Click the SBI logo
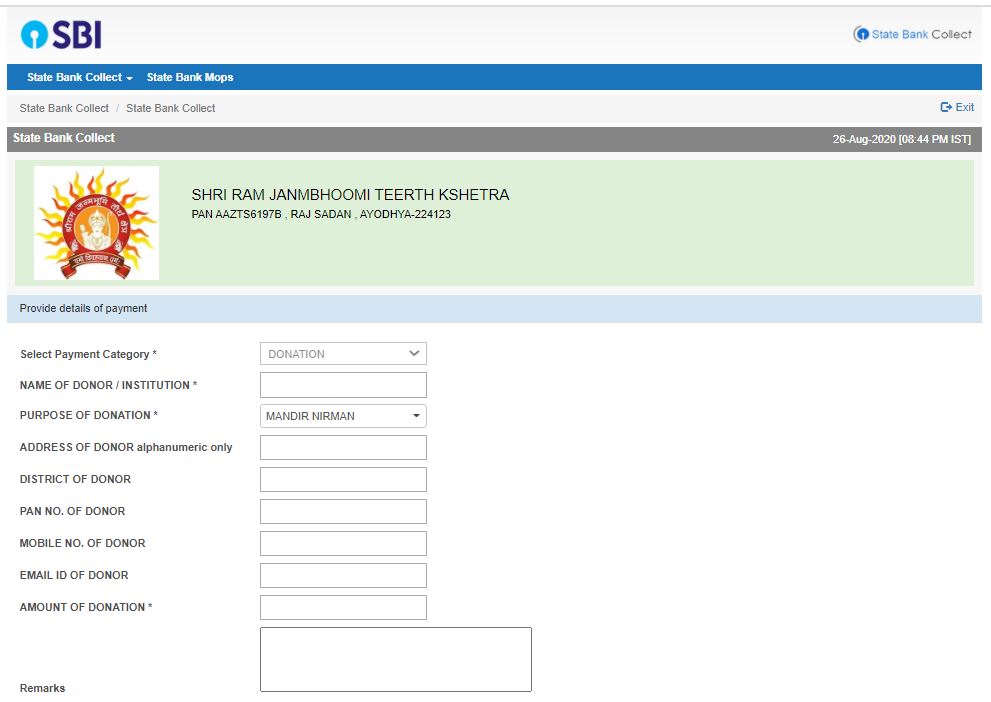 pos(61,34)
